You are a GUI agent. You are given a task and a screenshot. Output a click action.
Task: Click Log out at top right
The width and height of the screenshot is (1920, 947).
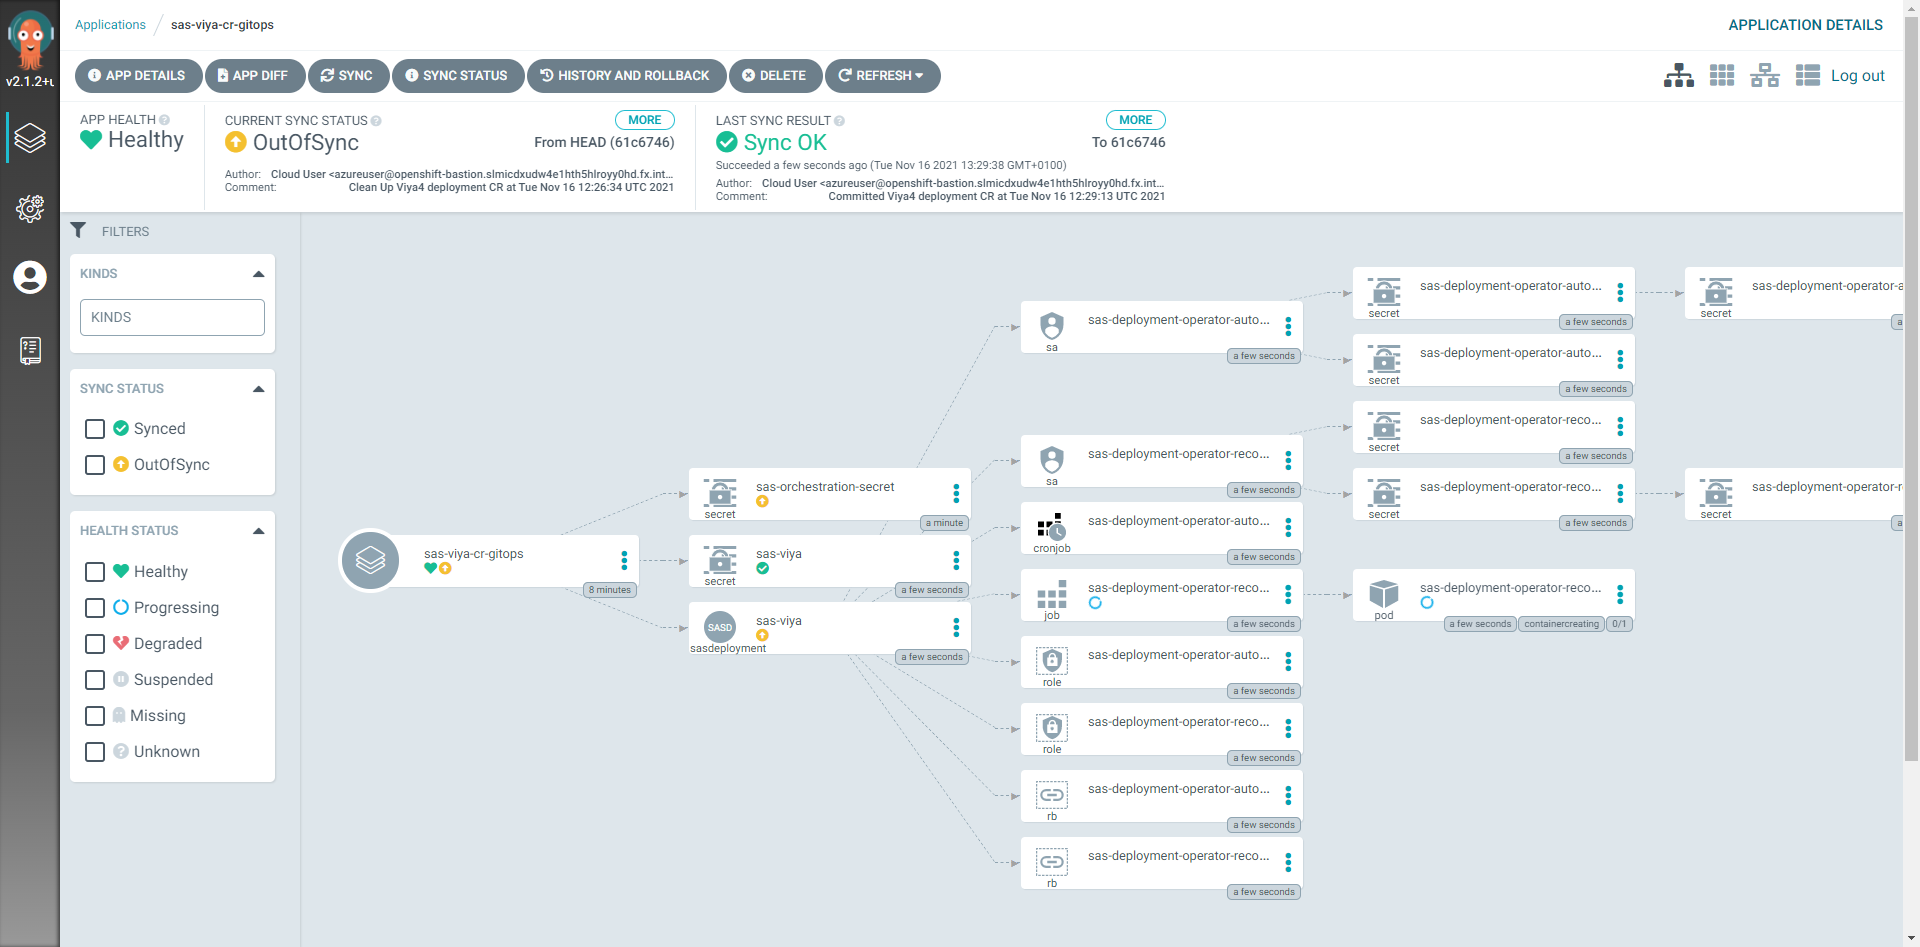click(1858, 75)
